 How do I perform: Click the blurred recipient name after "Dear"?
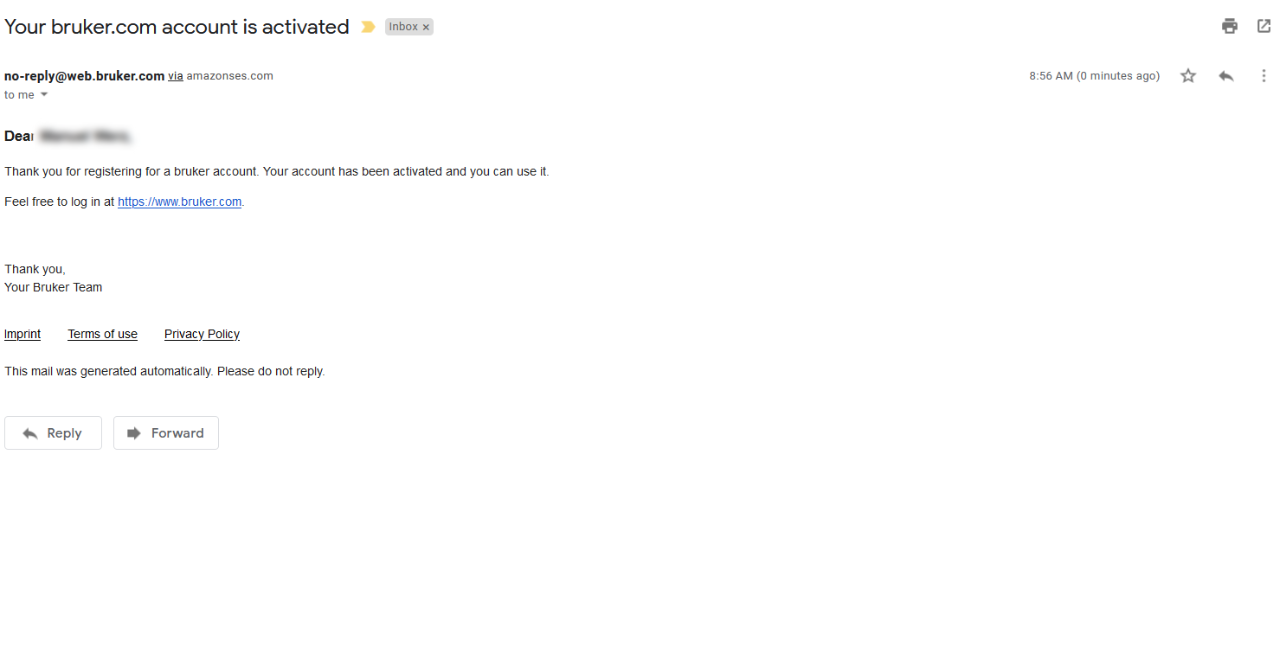pos(86,136)
